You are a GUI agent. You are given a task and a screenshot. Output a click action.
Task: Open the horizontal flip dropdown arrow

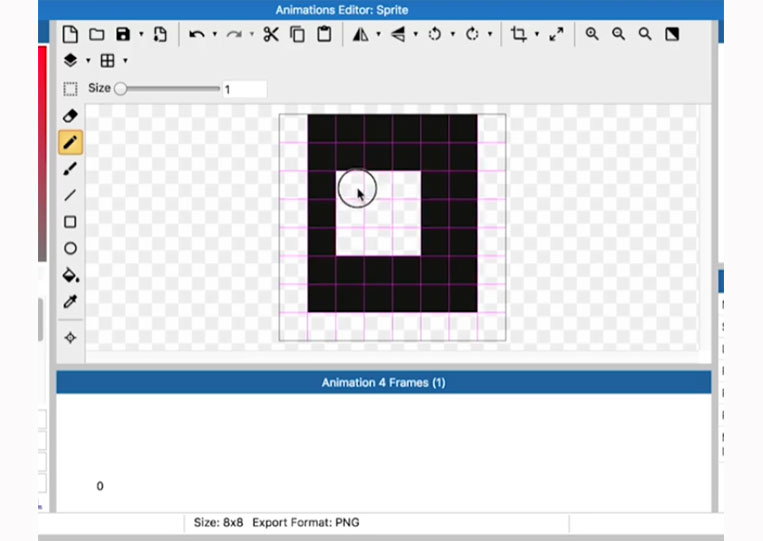[x=378, y=34]
